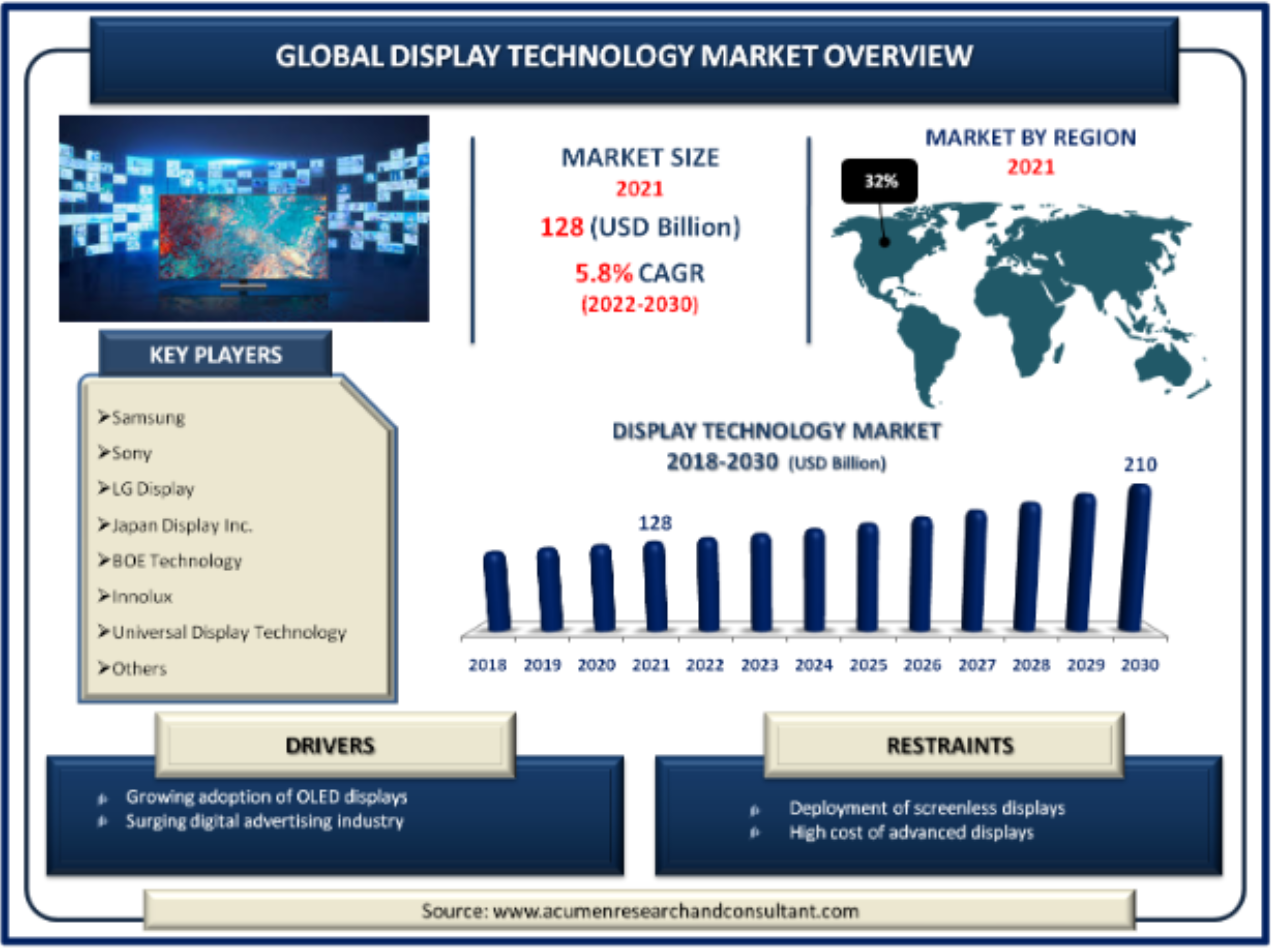Click the 32% North America map marker
The height and width of the screenshot is (948, 1272).
pos(881,180)
